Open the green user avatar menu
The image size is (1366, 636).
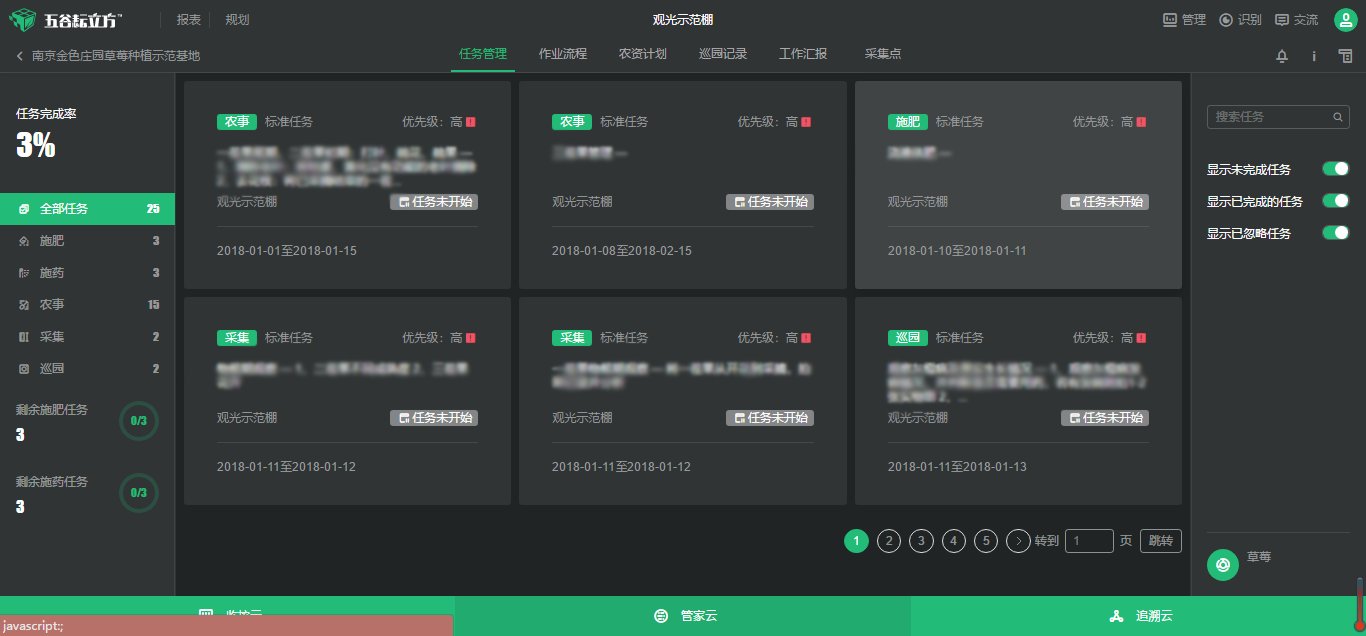coord(1345,19)
